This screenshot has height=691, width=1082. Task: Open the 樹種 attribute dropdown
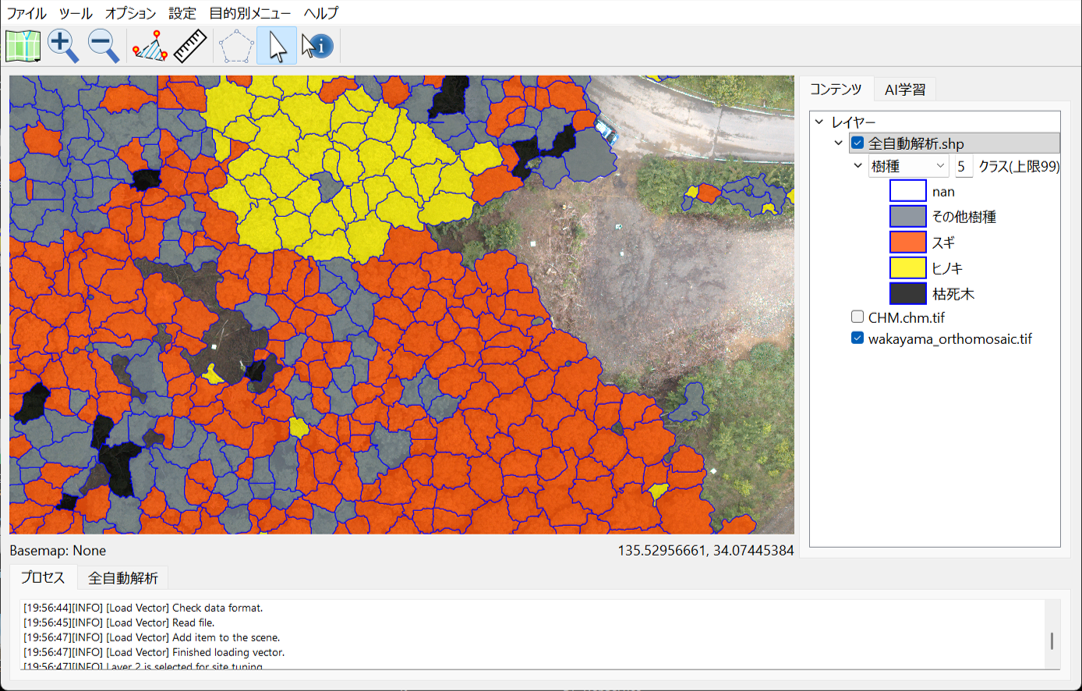(908, 166)
